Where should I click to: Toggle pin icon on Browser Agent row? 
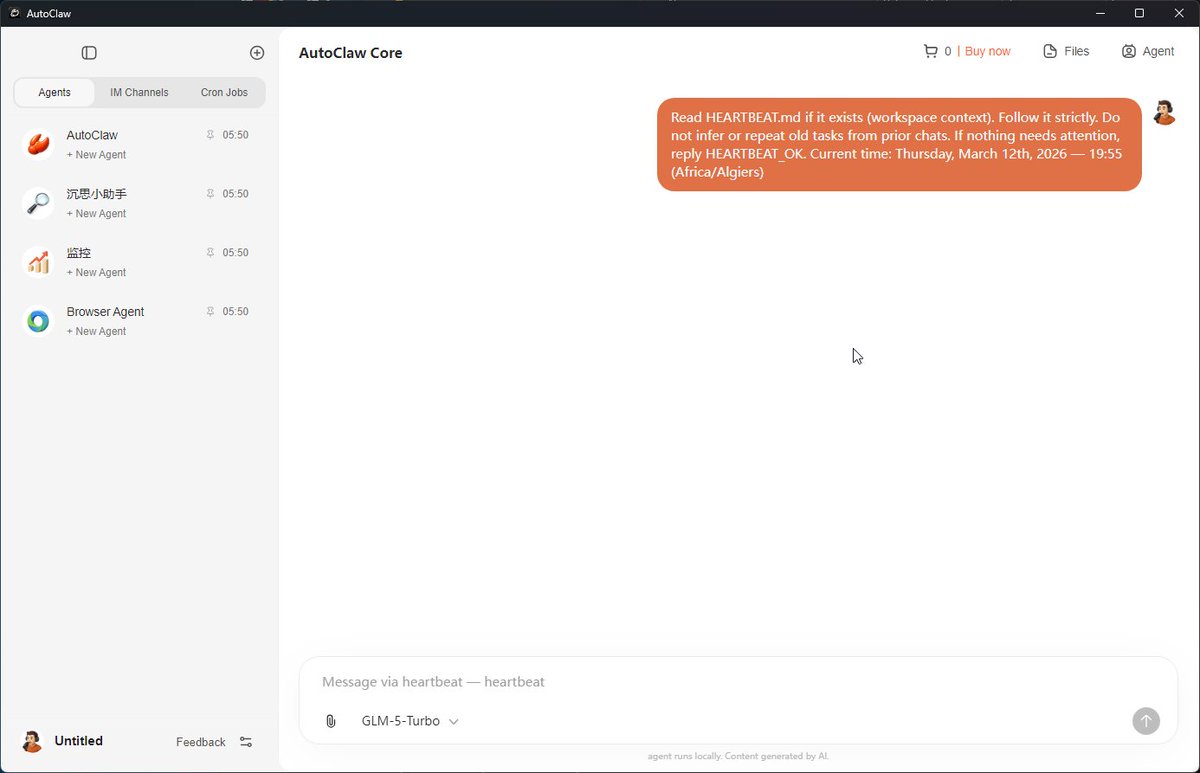click(x=210, y=311)
